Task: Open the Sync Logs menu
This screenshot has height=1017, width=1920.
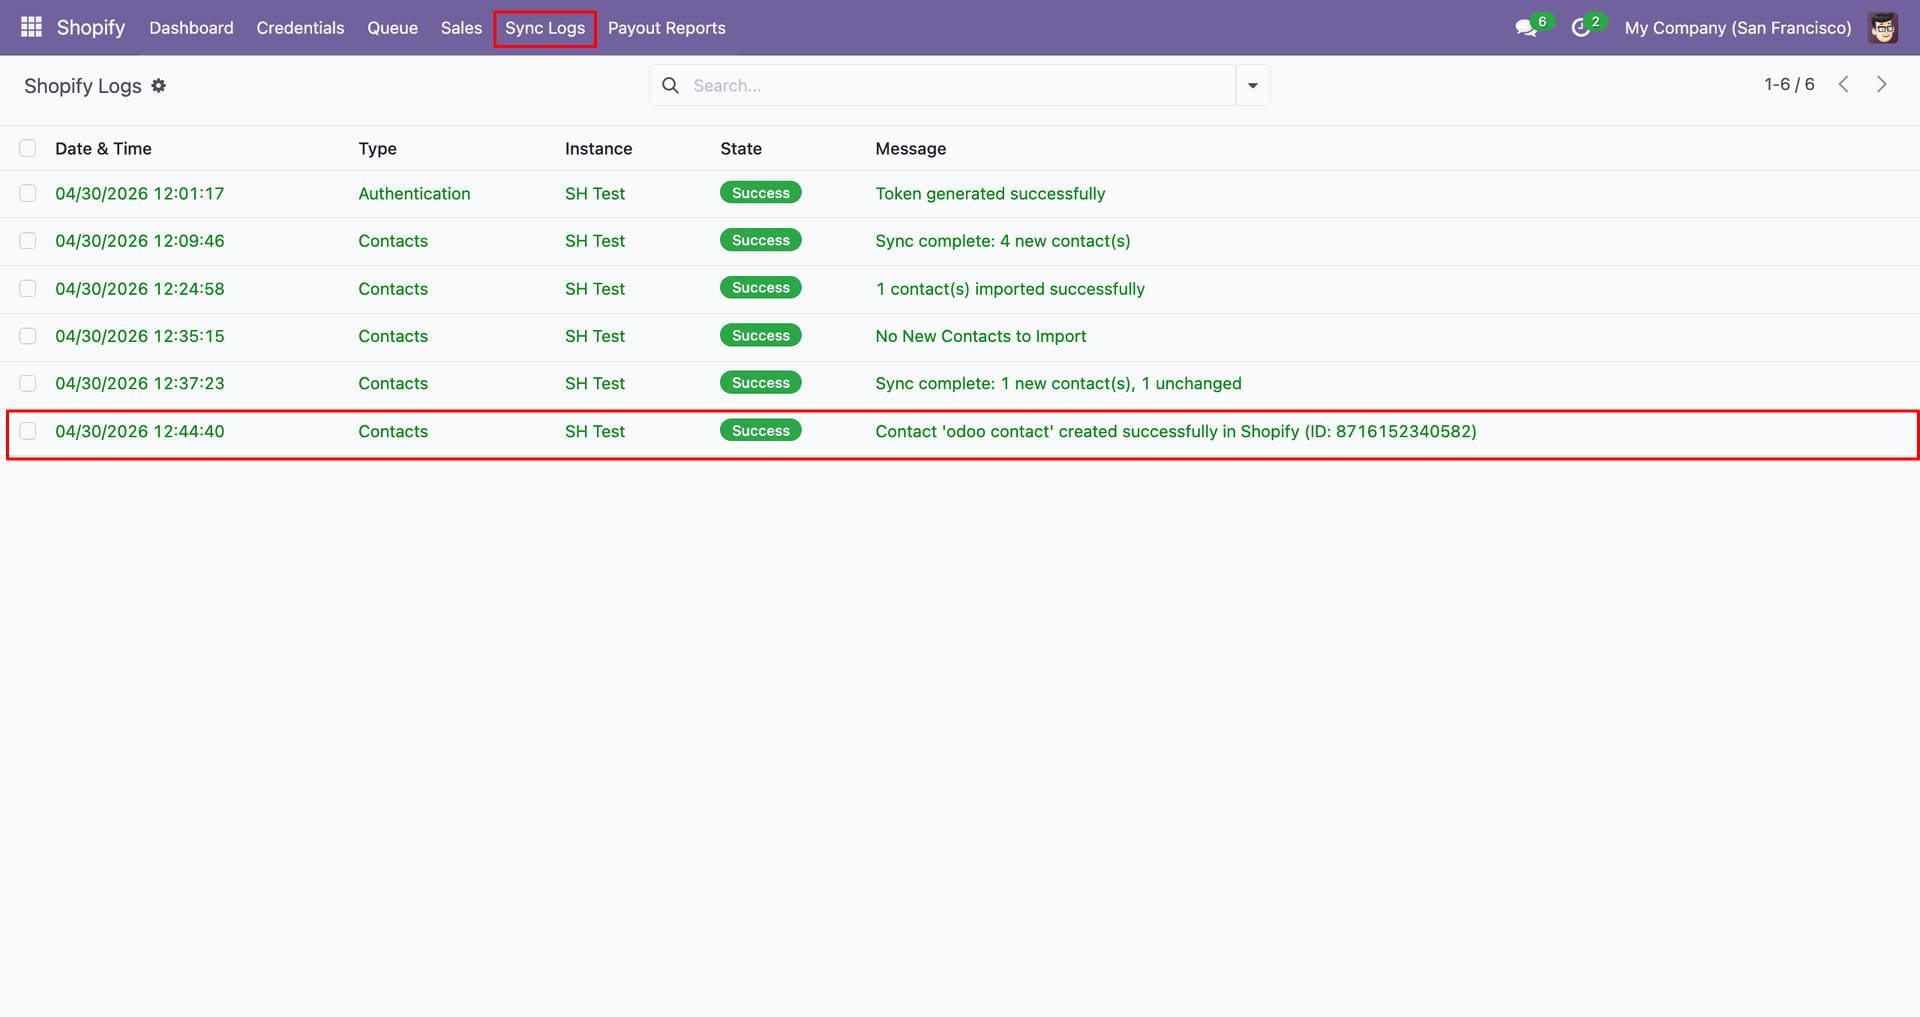Action: coord(545,28)
